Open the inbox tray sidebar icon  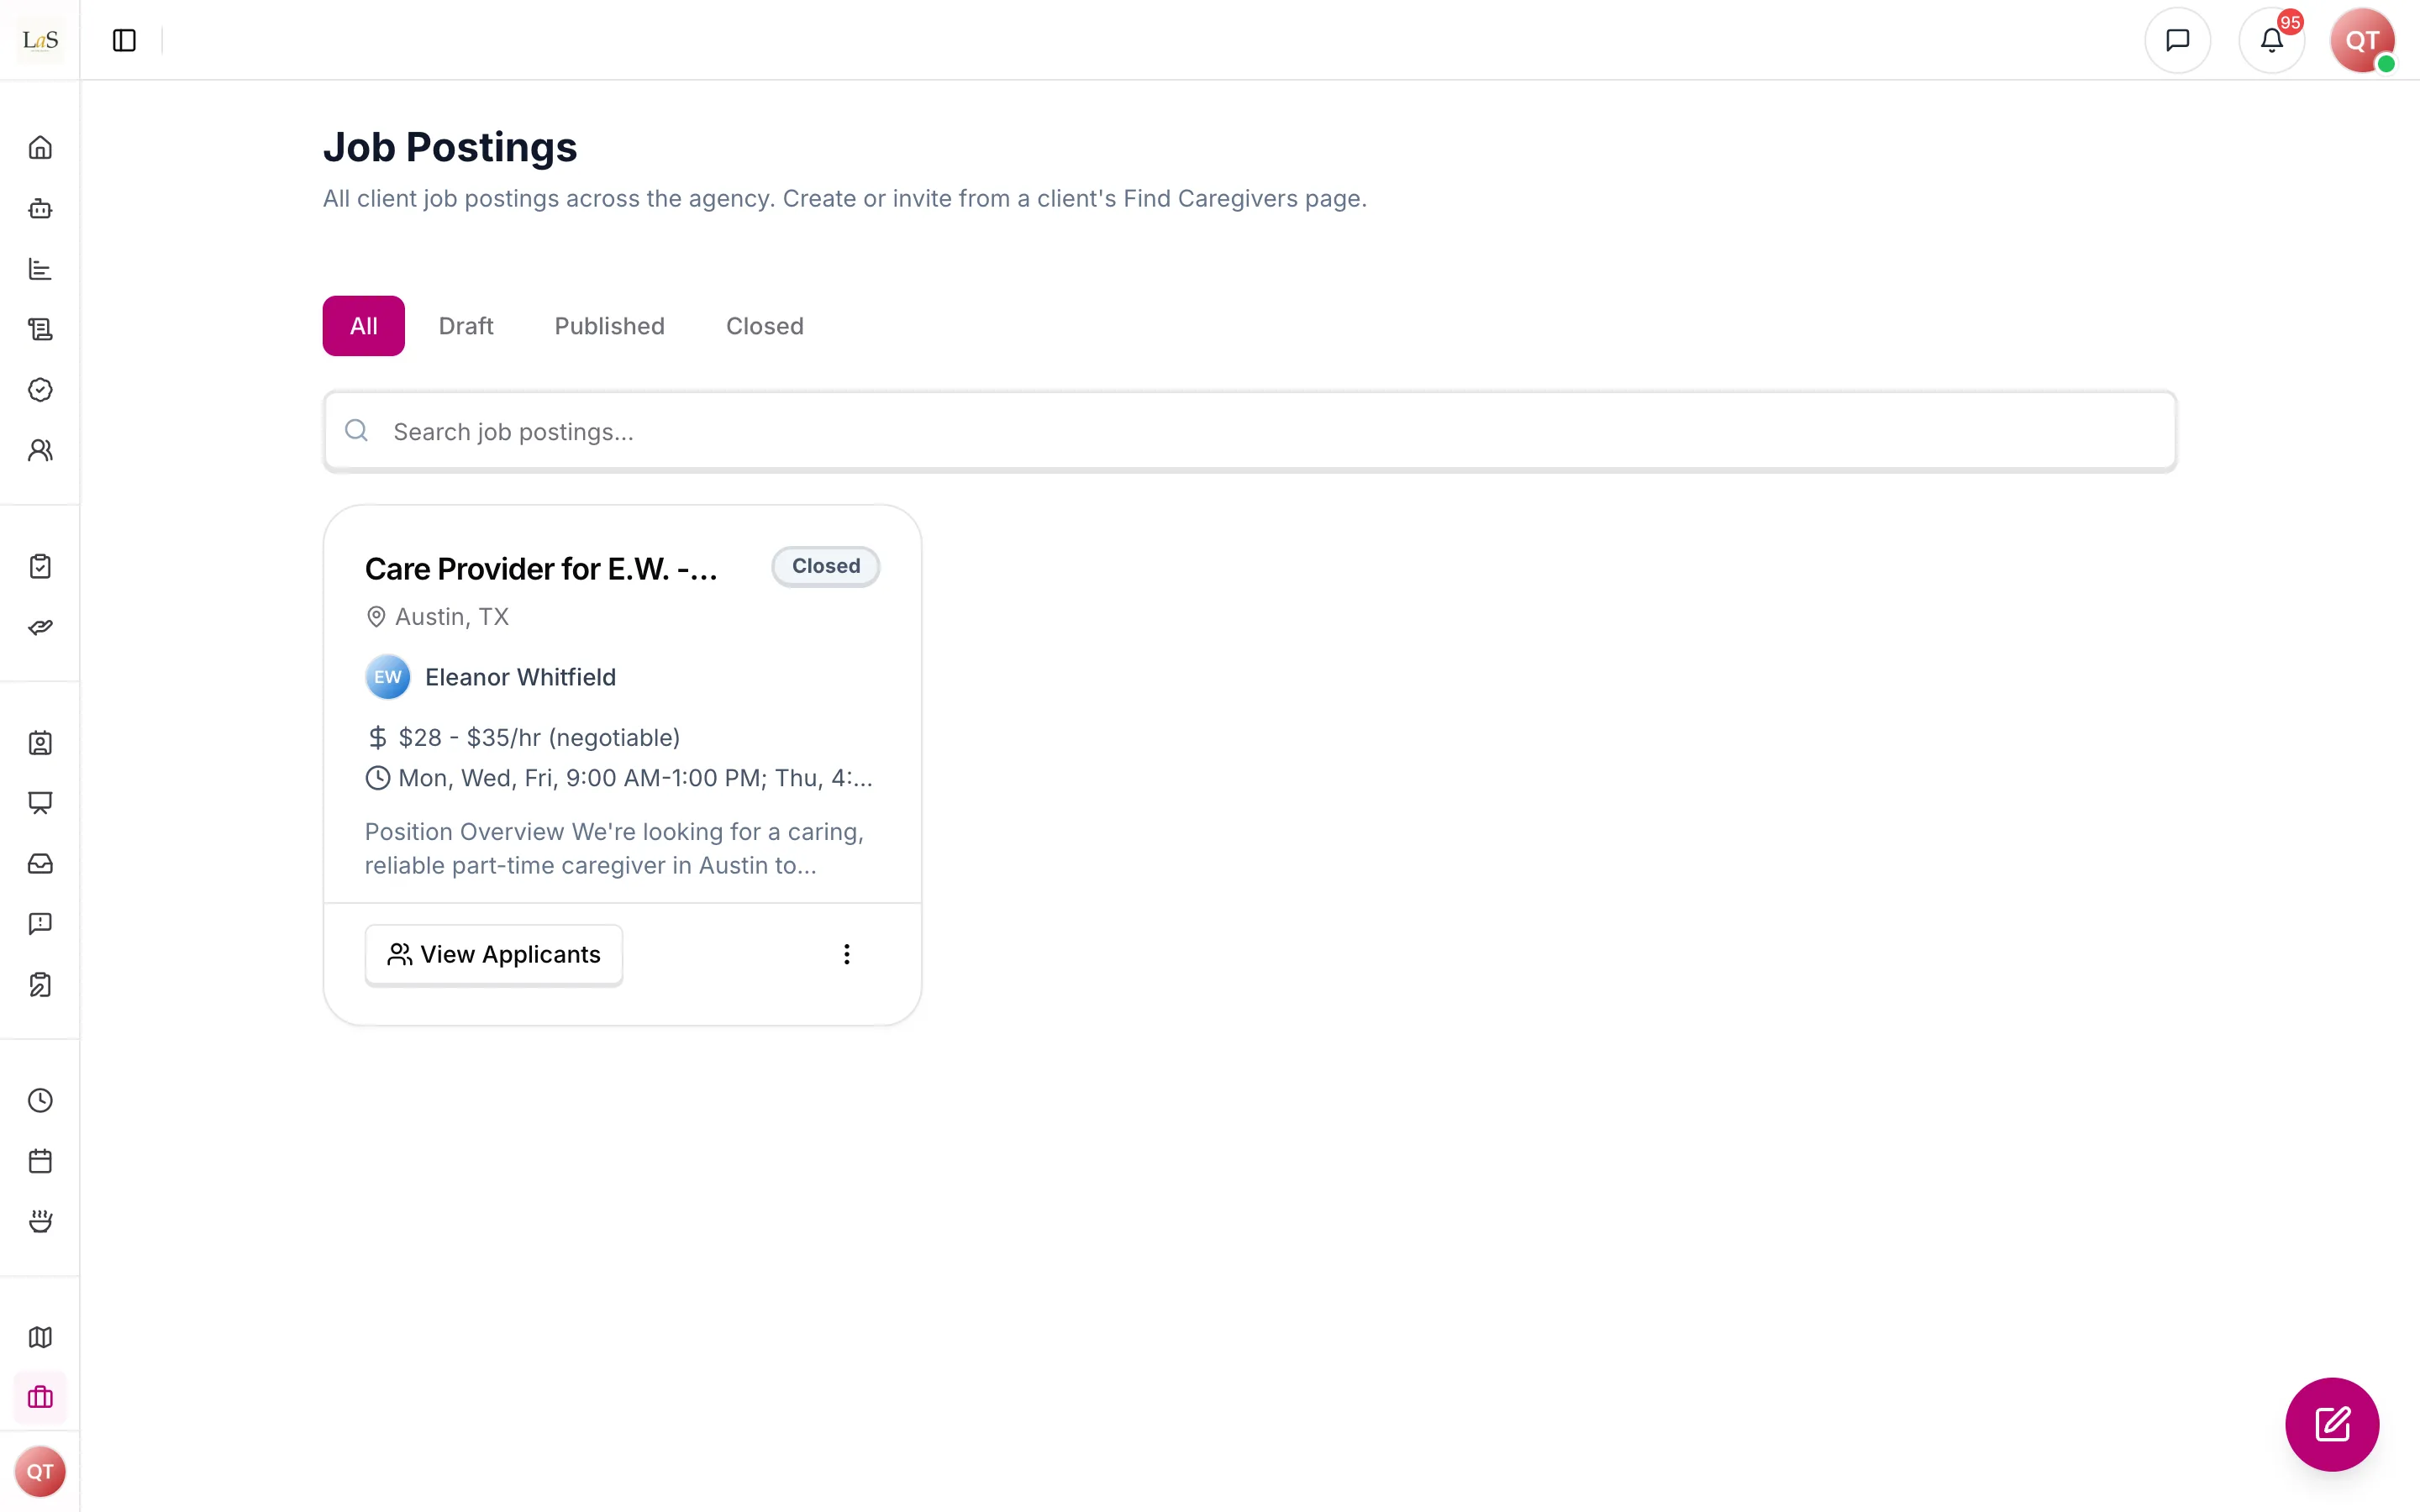click(40, 864)
